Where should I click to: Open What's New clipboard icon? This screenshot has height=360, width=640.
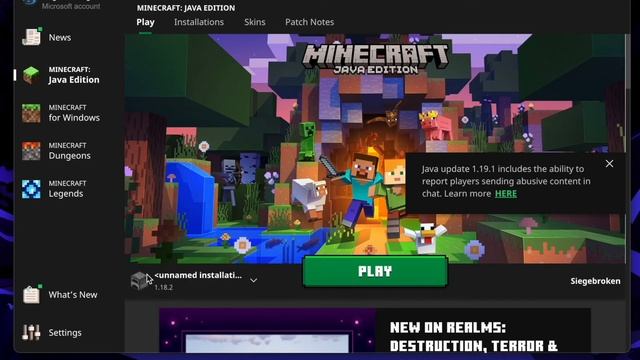click(31, 294)
